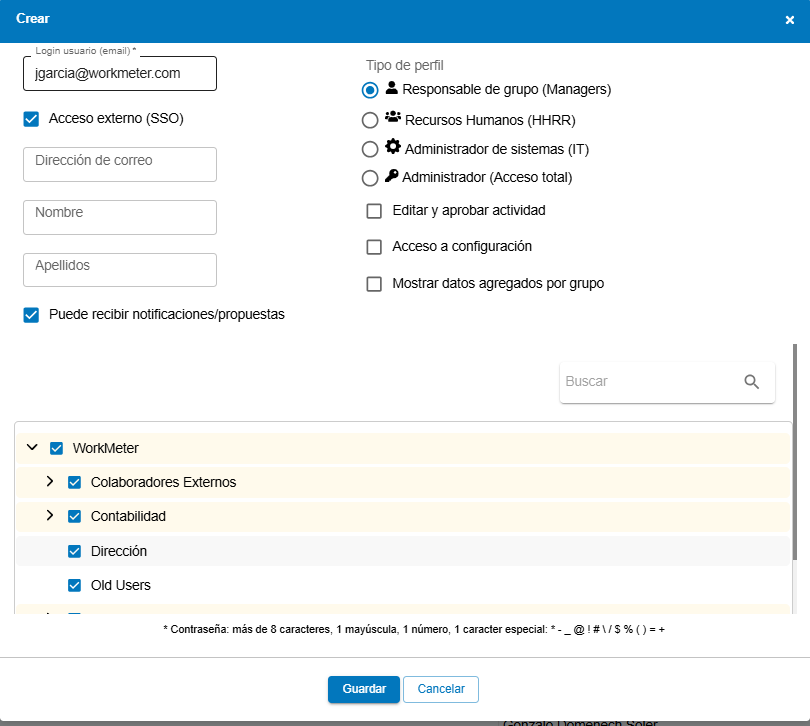Enable Mostrar datos agregados por grupo

[x=374, y=284]
